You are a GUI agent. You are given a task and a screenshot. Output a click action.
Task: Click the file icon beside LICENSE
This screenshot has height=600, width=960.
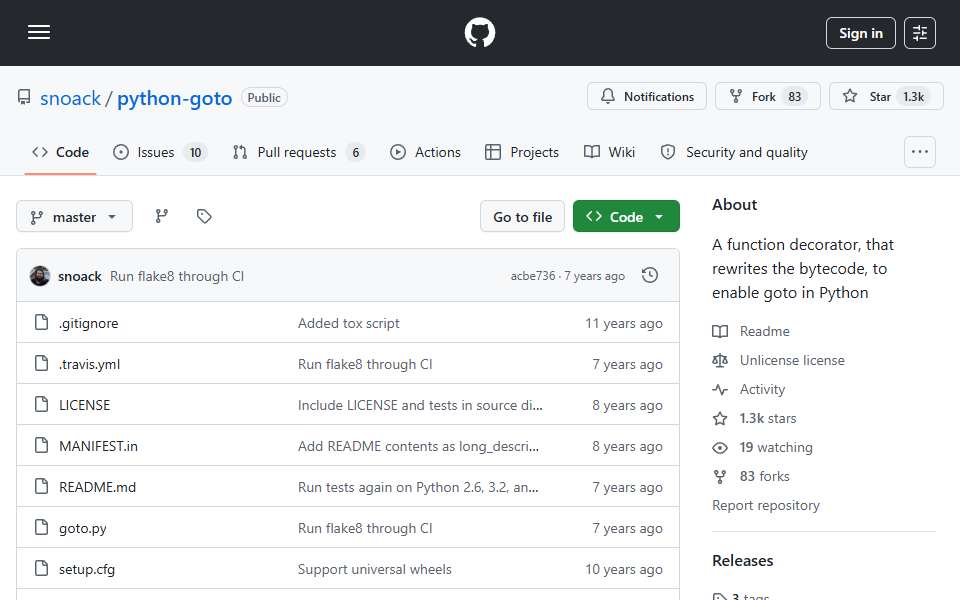pos(42,404)
